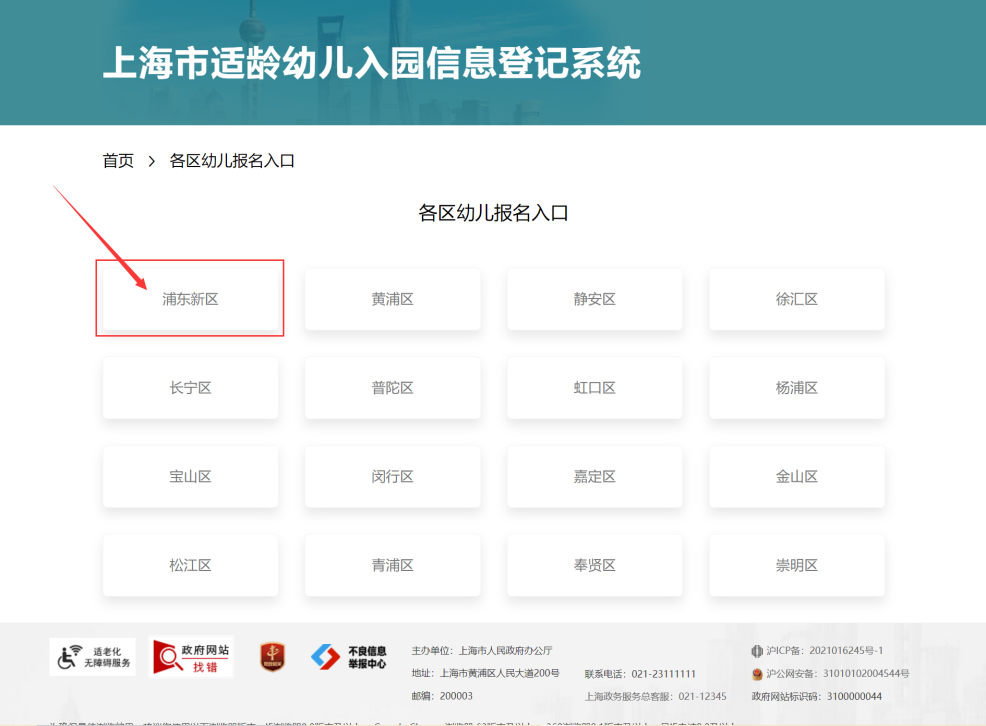
Task: Open the 嘉定区 district entry
Action: (594, 477)
